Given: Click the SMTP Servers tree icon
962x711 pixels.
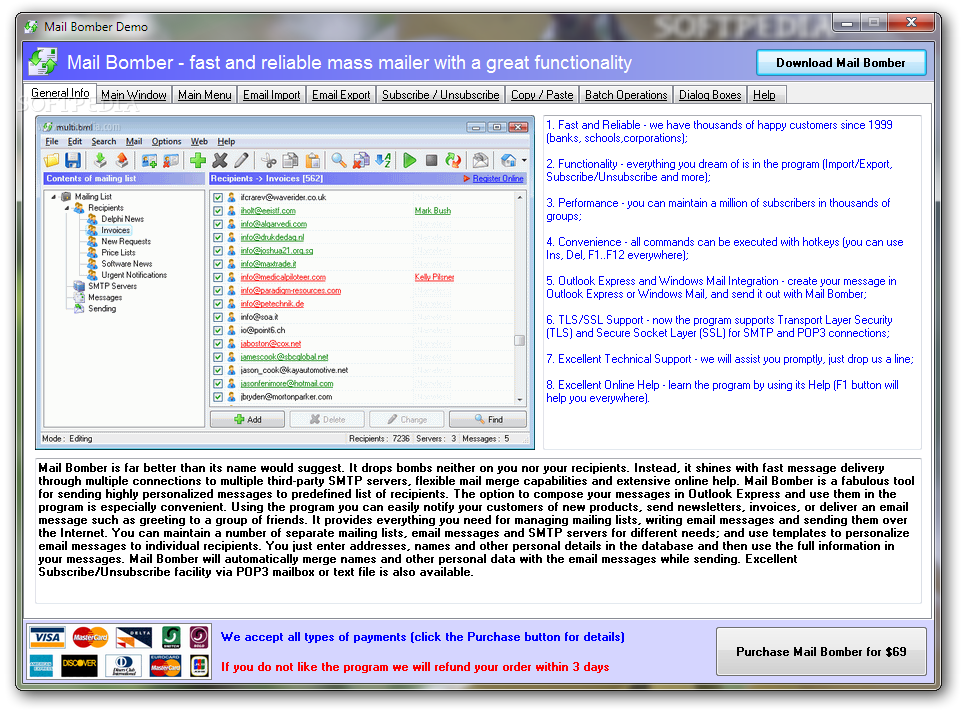Looking at the screenshot, I should coord(79,286).
